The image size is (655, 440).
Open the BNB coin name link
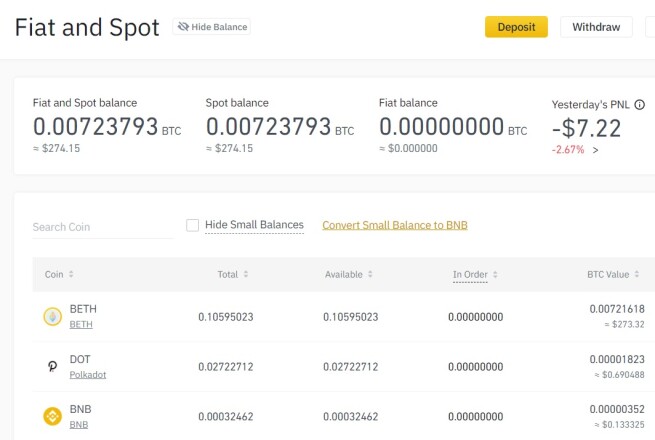79,425
